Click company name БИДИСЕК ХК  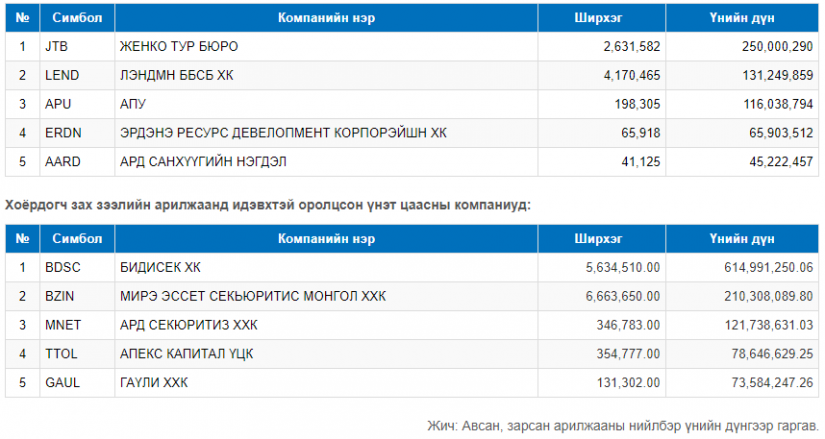(160, 267)
